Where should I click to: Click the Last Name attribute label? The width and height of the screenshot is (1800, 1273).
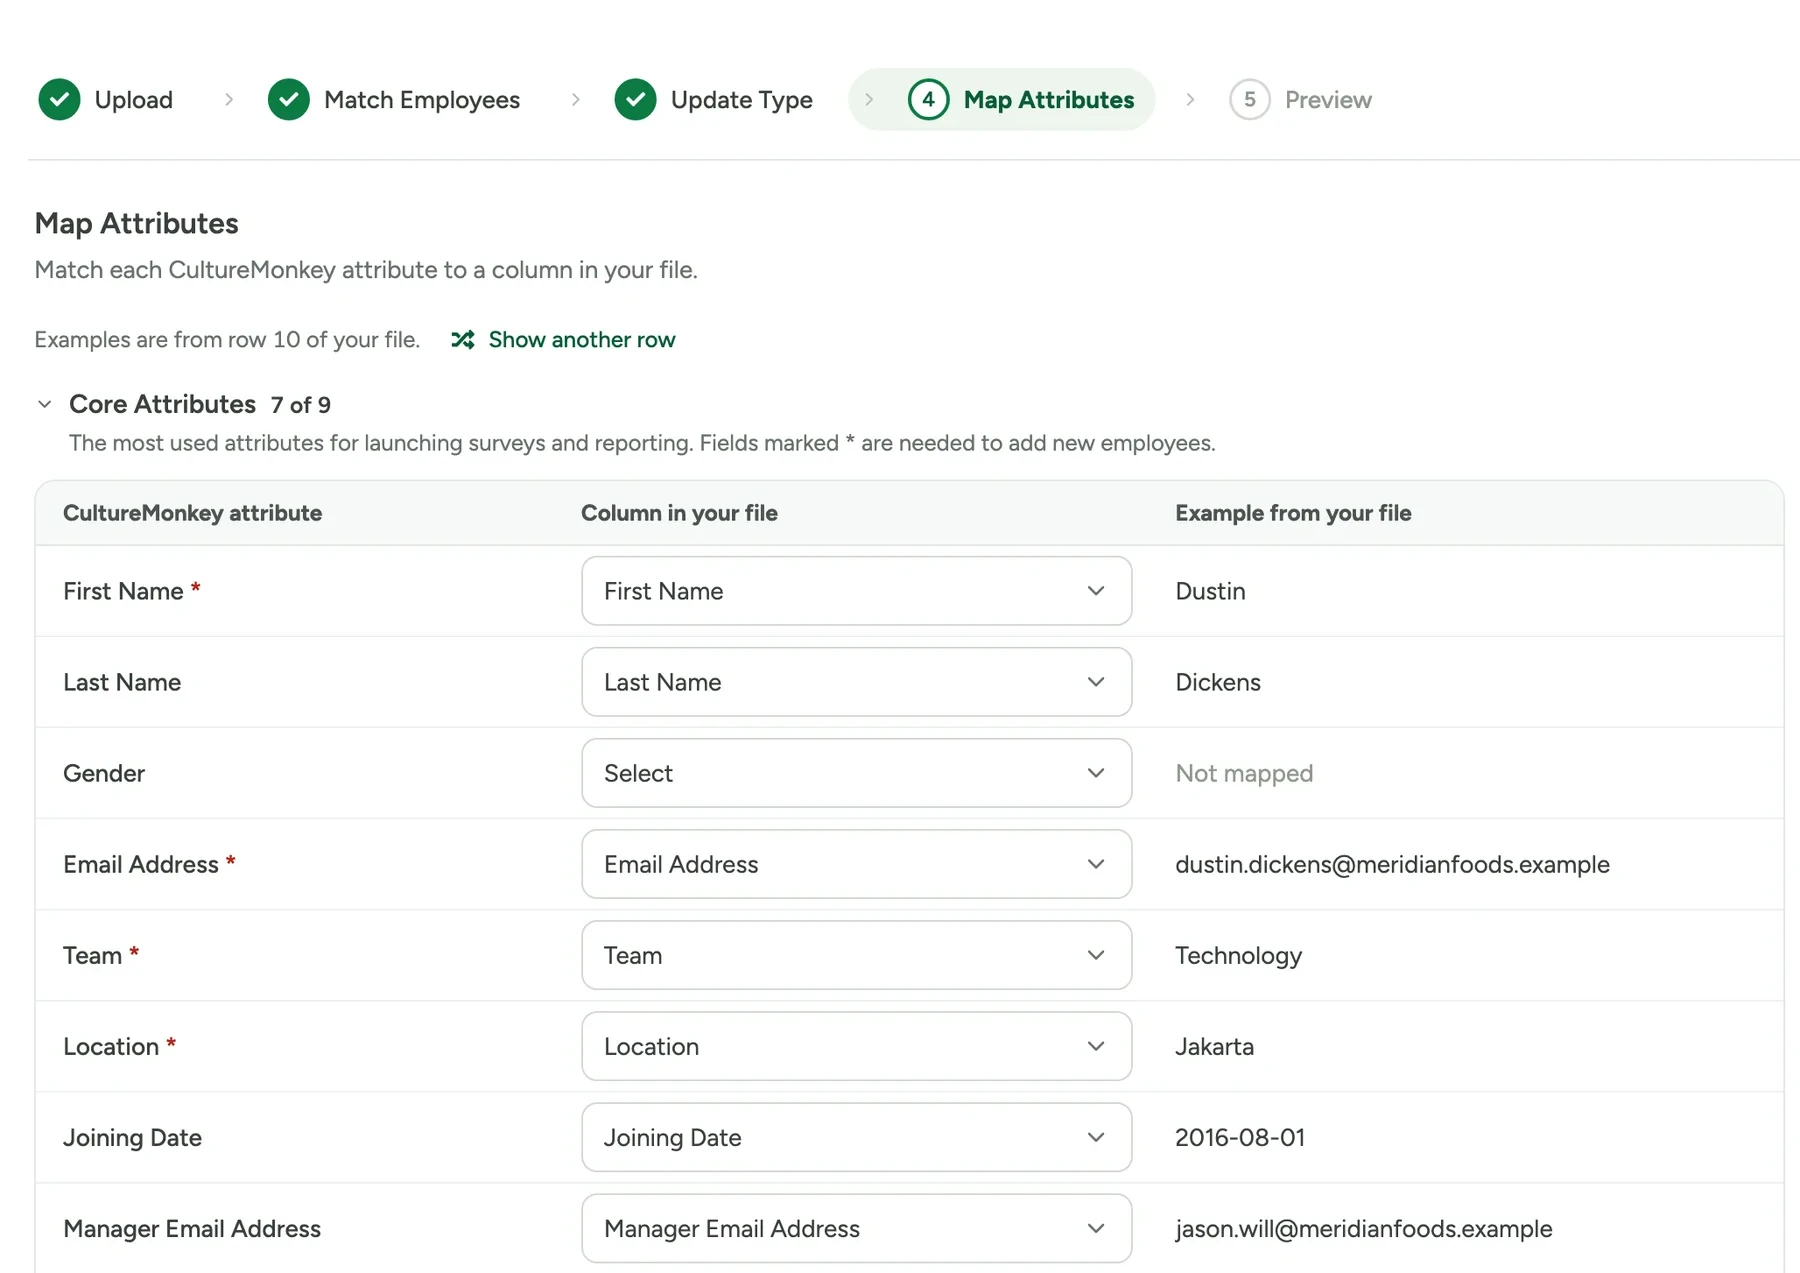[122, 682]
